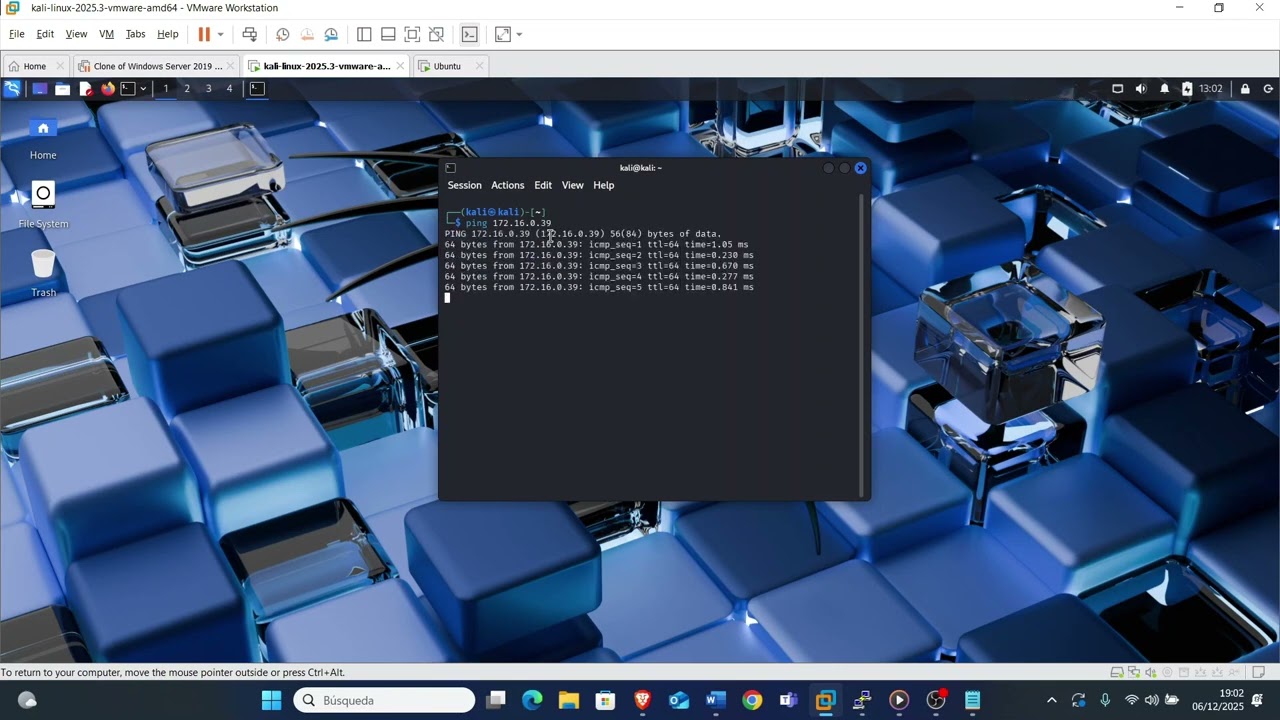
Task: Open the VMware VM menu
Action: [106, 34]
